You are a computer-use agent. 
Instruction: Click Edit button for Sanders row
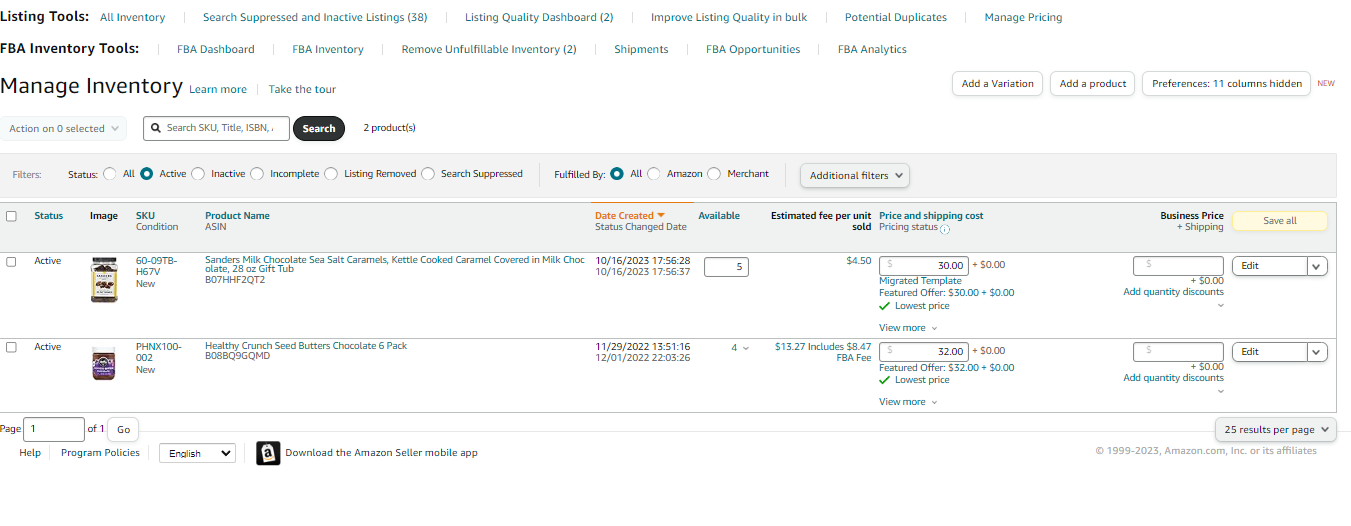click(1269, 266)
